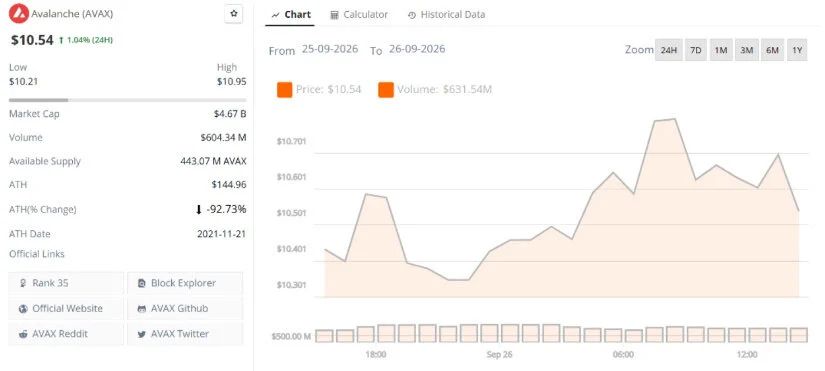Set zoom to 3M
Viewport: 825px width, 371px height.
[x=747, y=51]
